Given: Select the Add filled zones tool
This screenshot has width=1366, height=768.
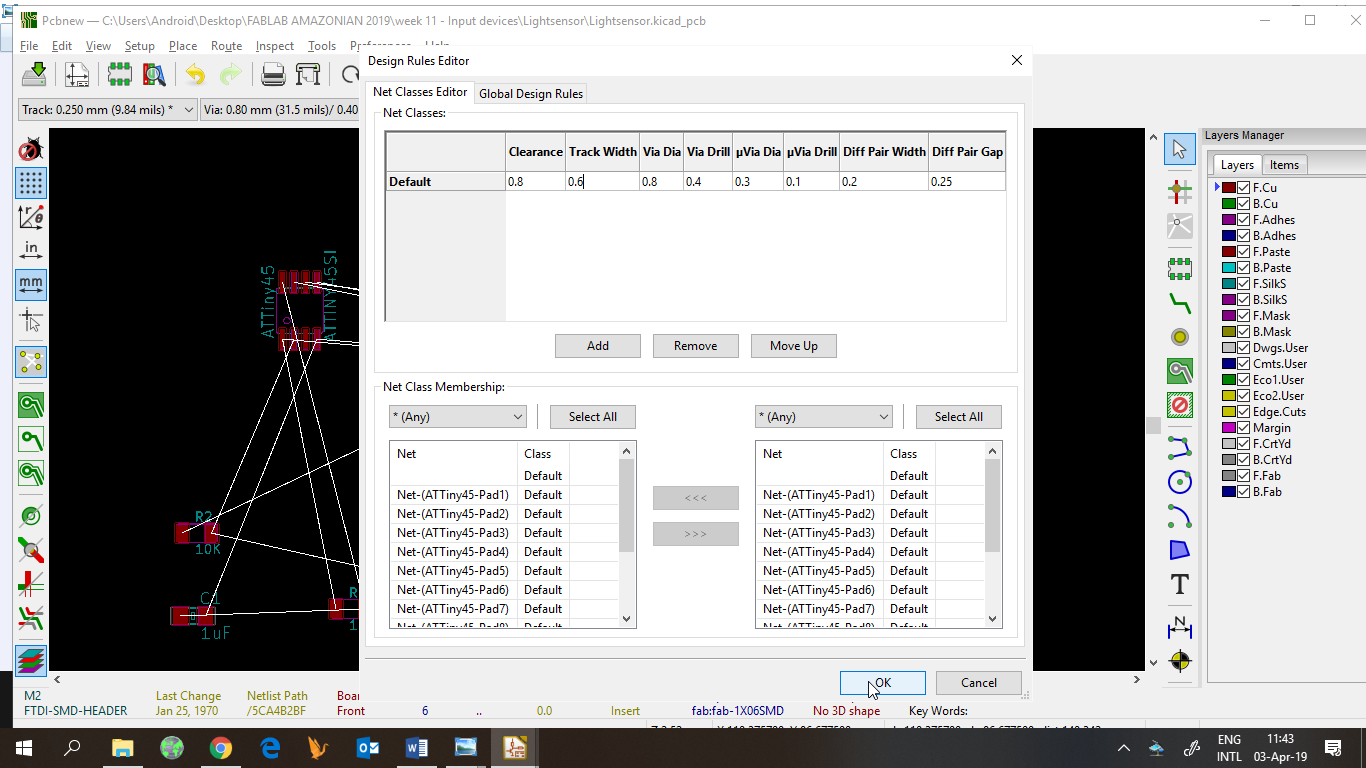Looking at the screenshot, I should point(1180,372).
